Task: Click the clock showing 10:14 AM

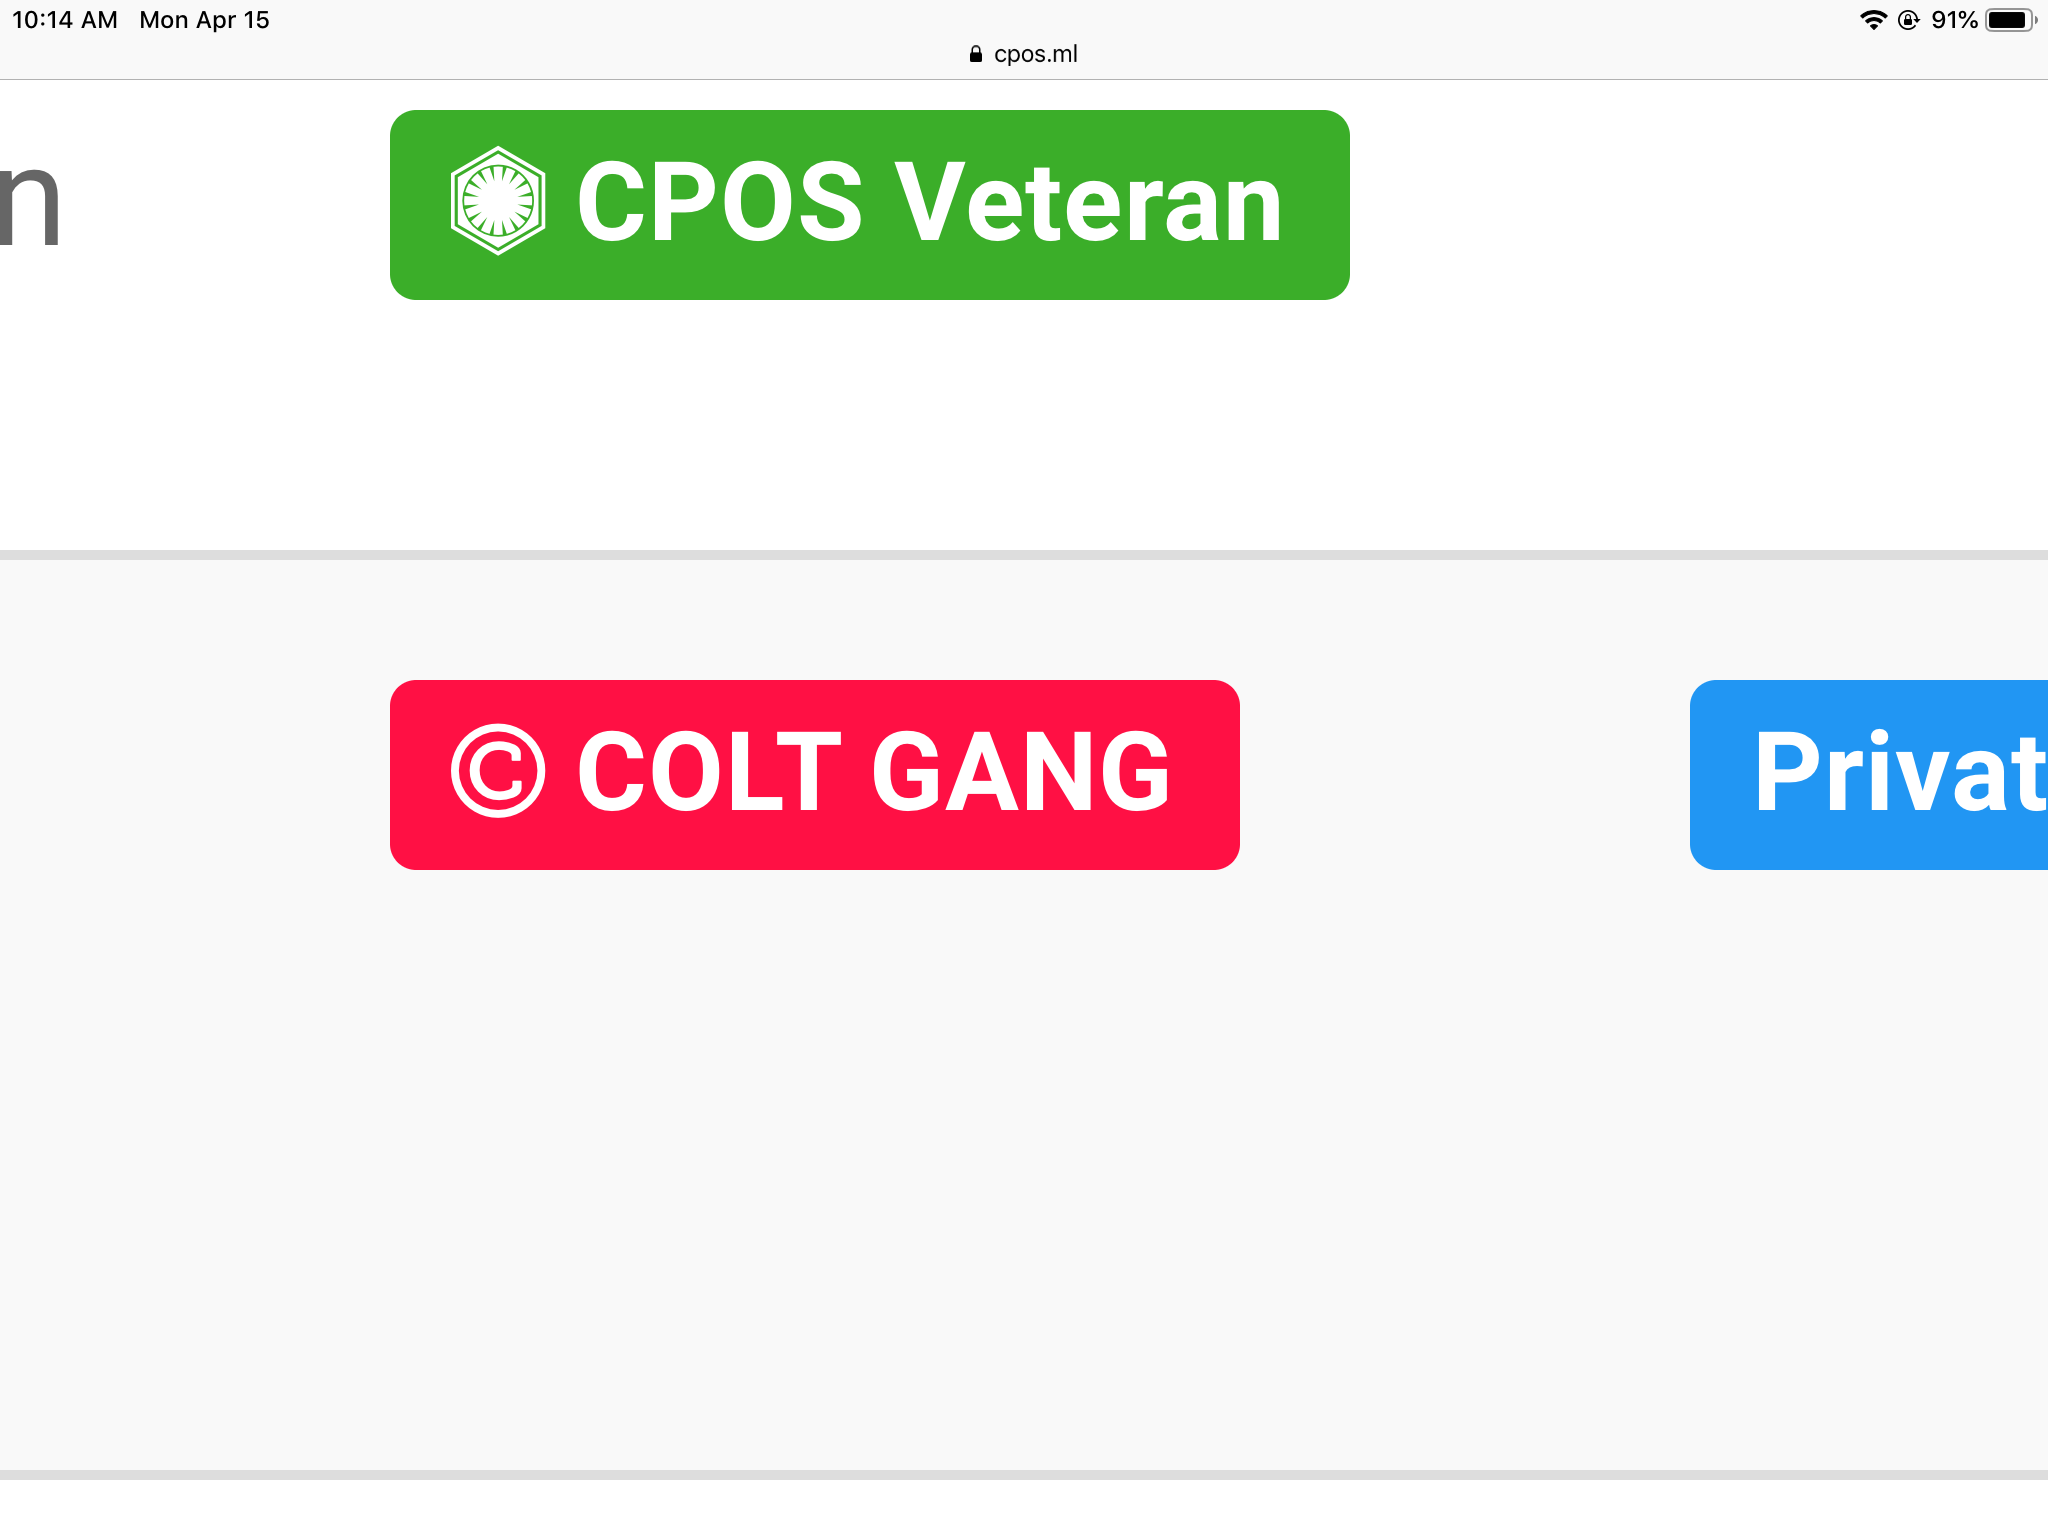Action: point(63,18)
